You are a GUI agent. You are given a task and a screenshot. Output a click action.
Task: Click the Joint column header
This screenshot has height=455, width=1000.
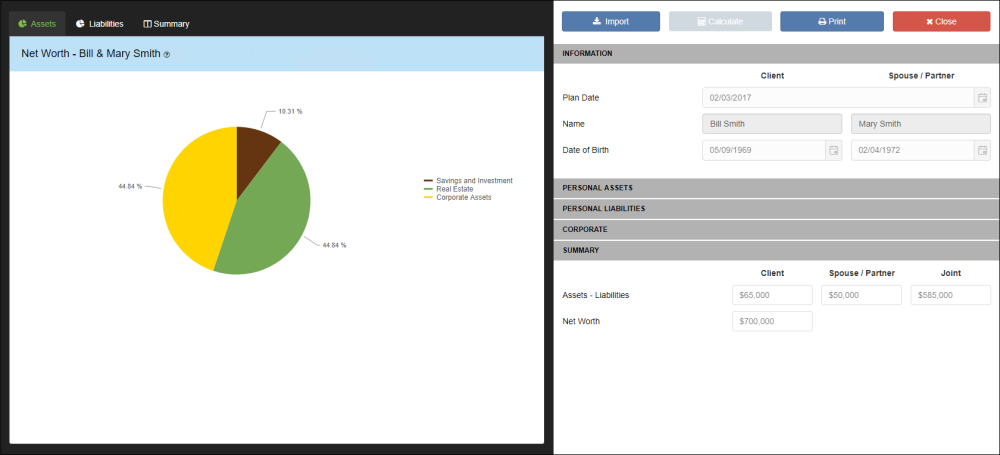pos(950,273)
